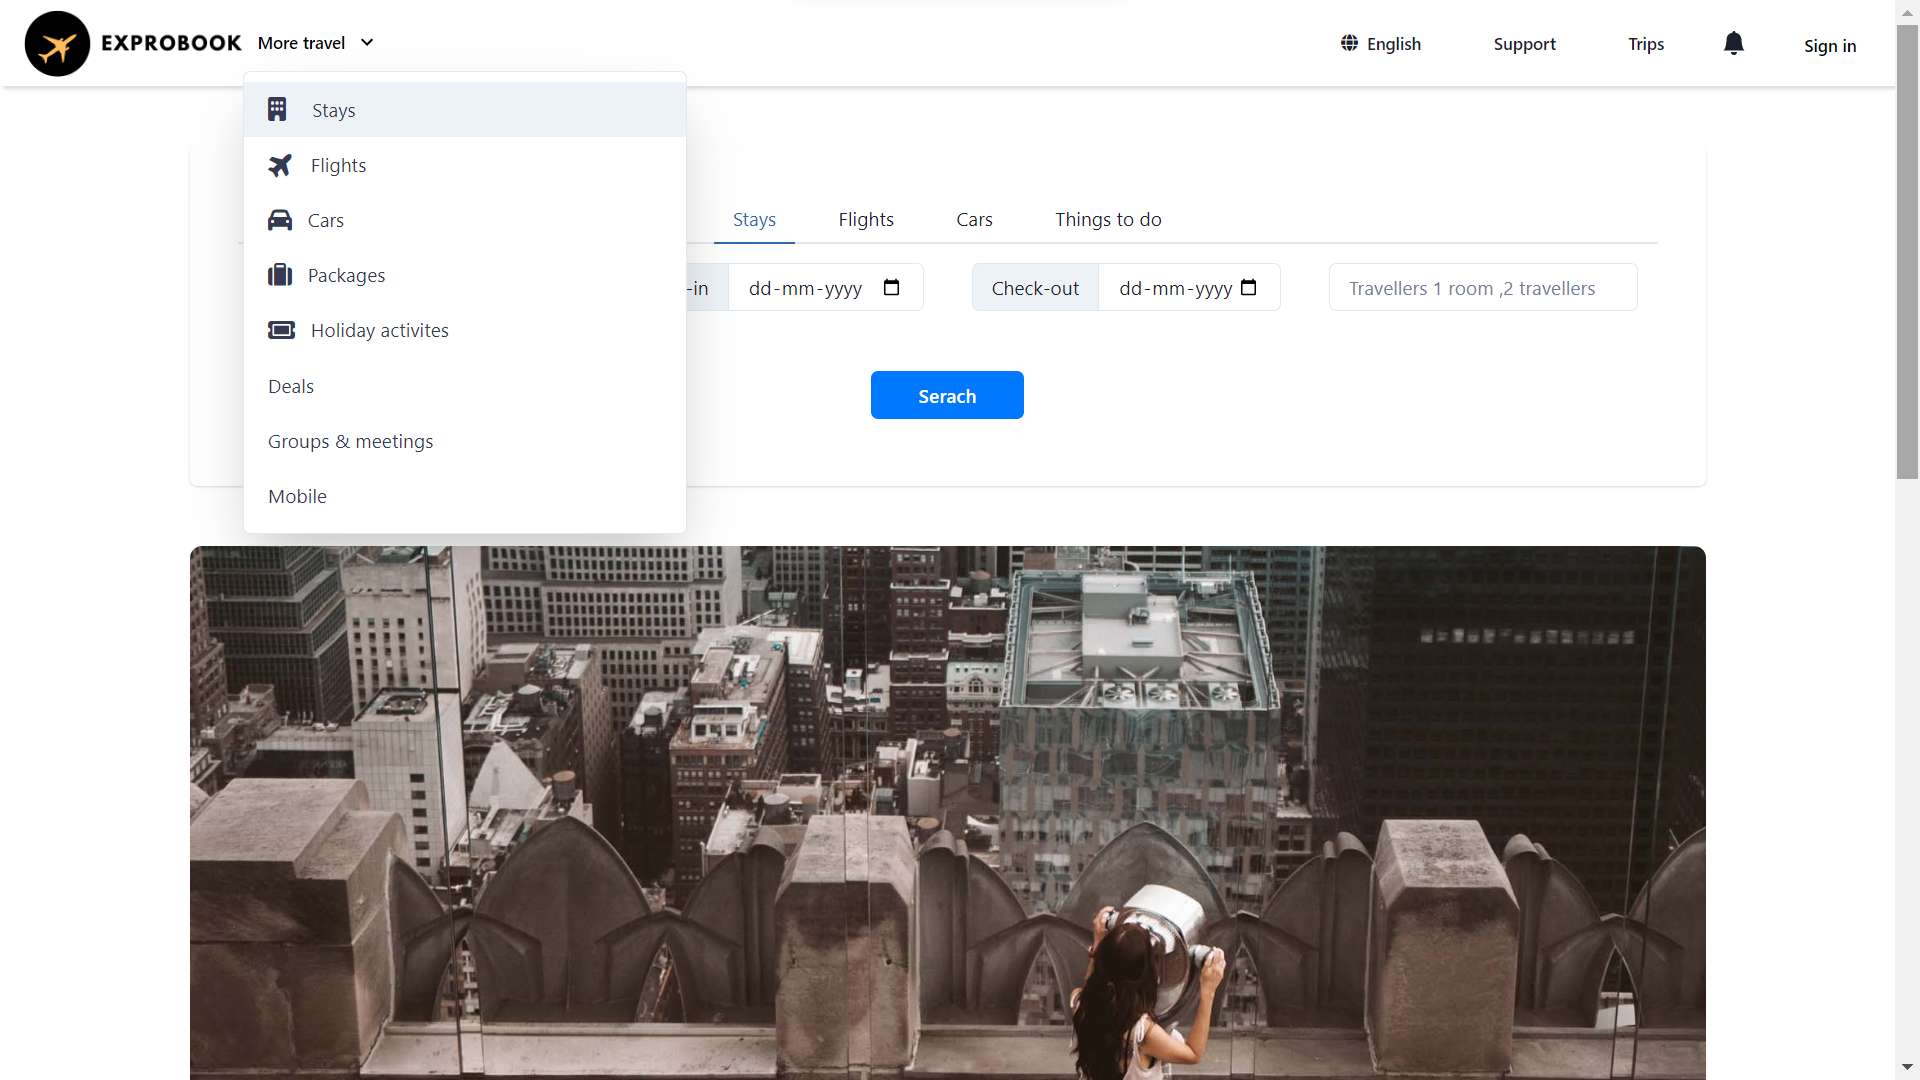Click the blue Serach button
Image resolution: width=1920 pixels, height=1080 pixels.
click(x=947, y=395)
